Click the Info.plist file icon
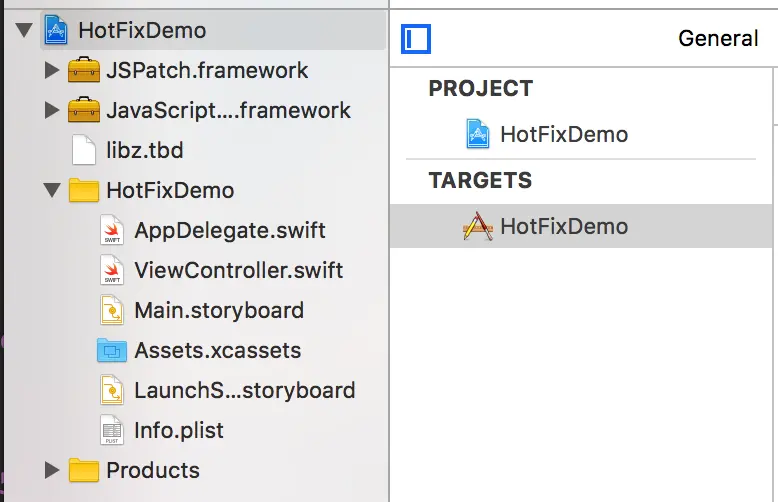Viewport: 778px width, 502px height. click(x=112, y=431)
